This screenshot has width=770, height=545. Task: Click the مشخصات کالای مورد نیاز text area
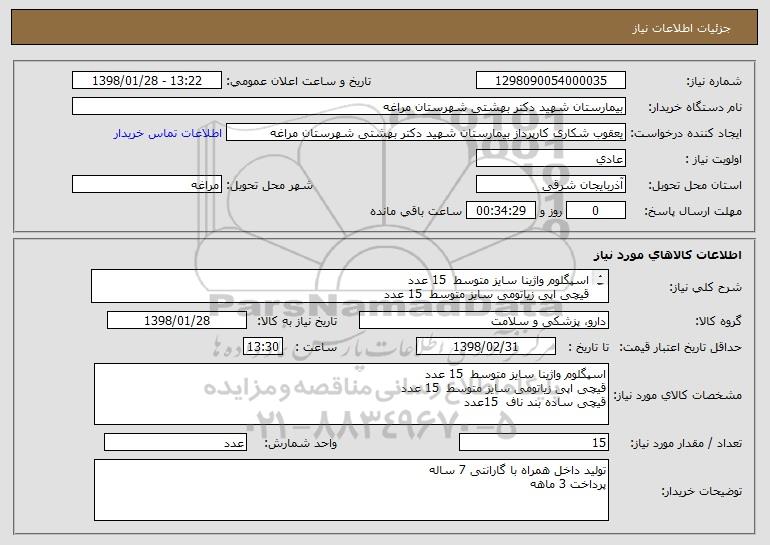pyautogui.click(x=351, y=394)
